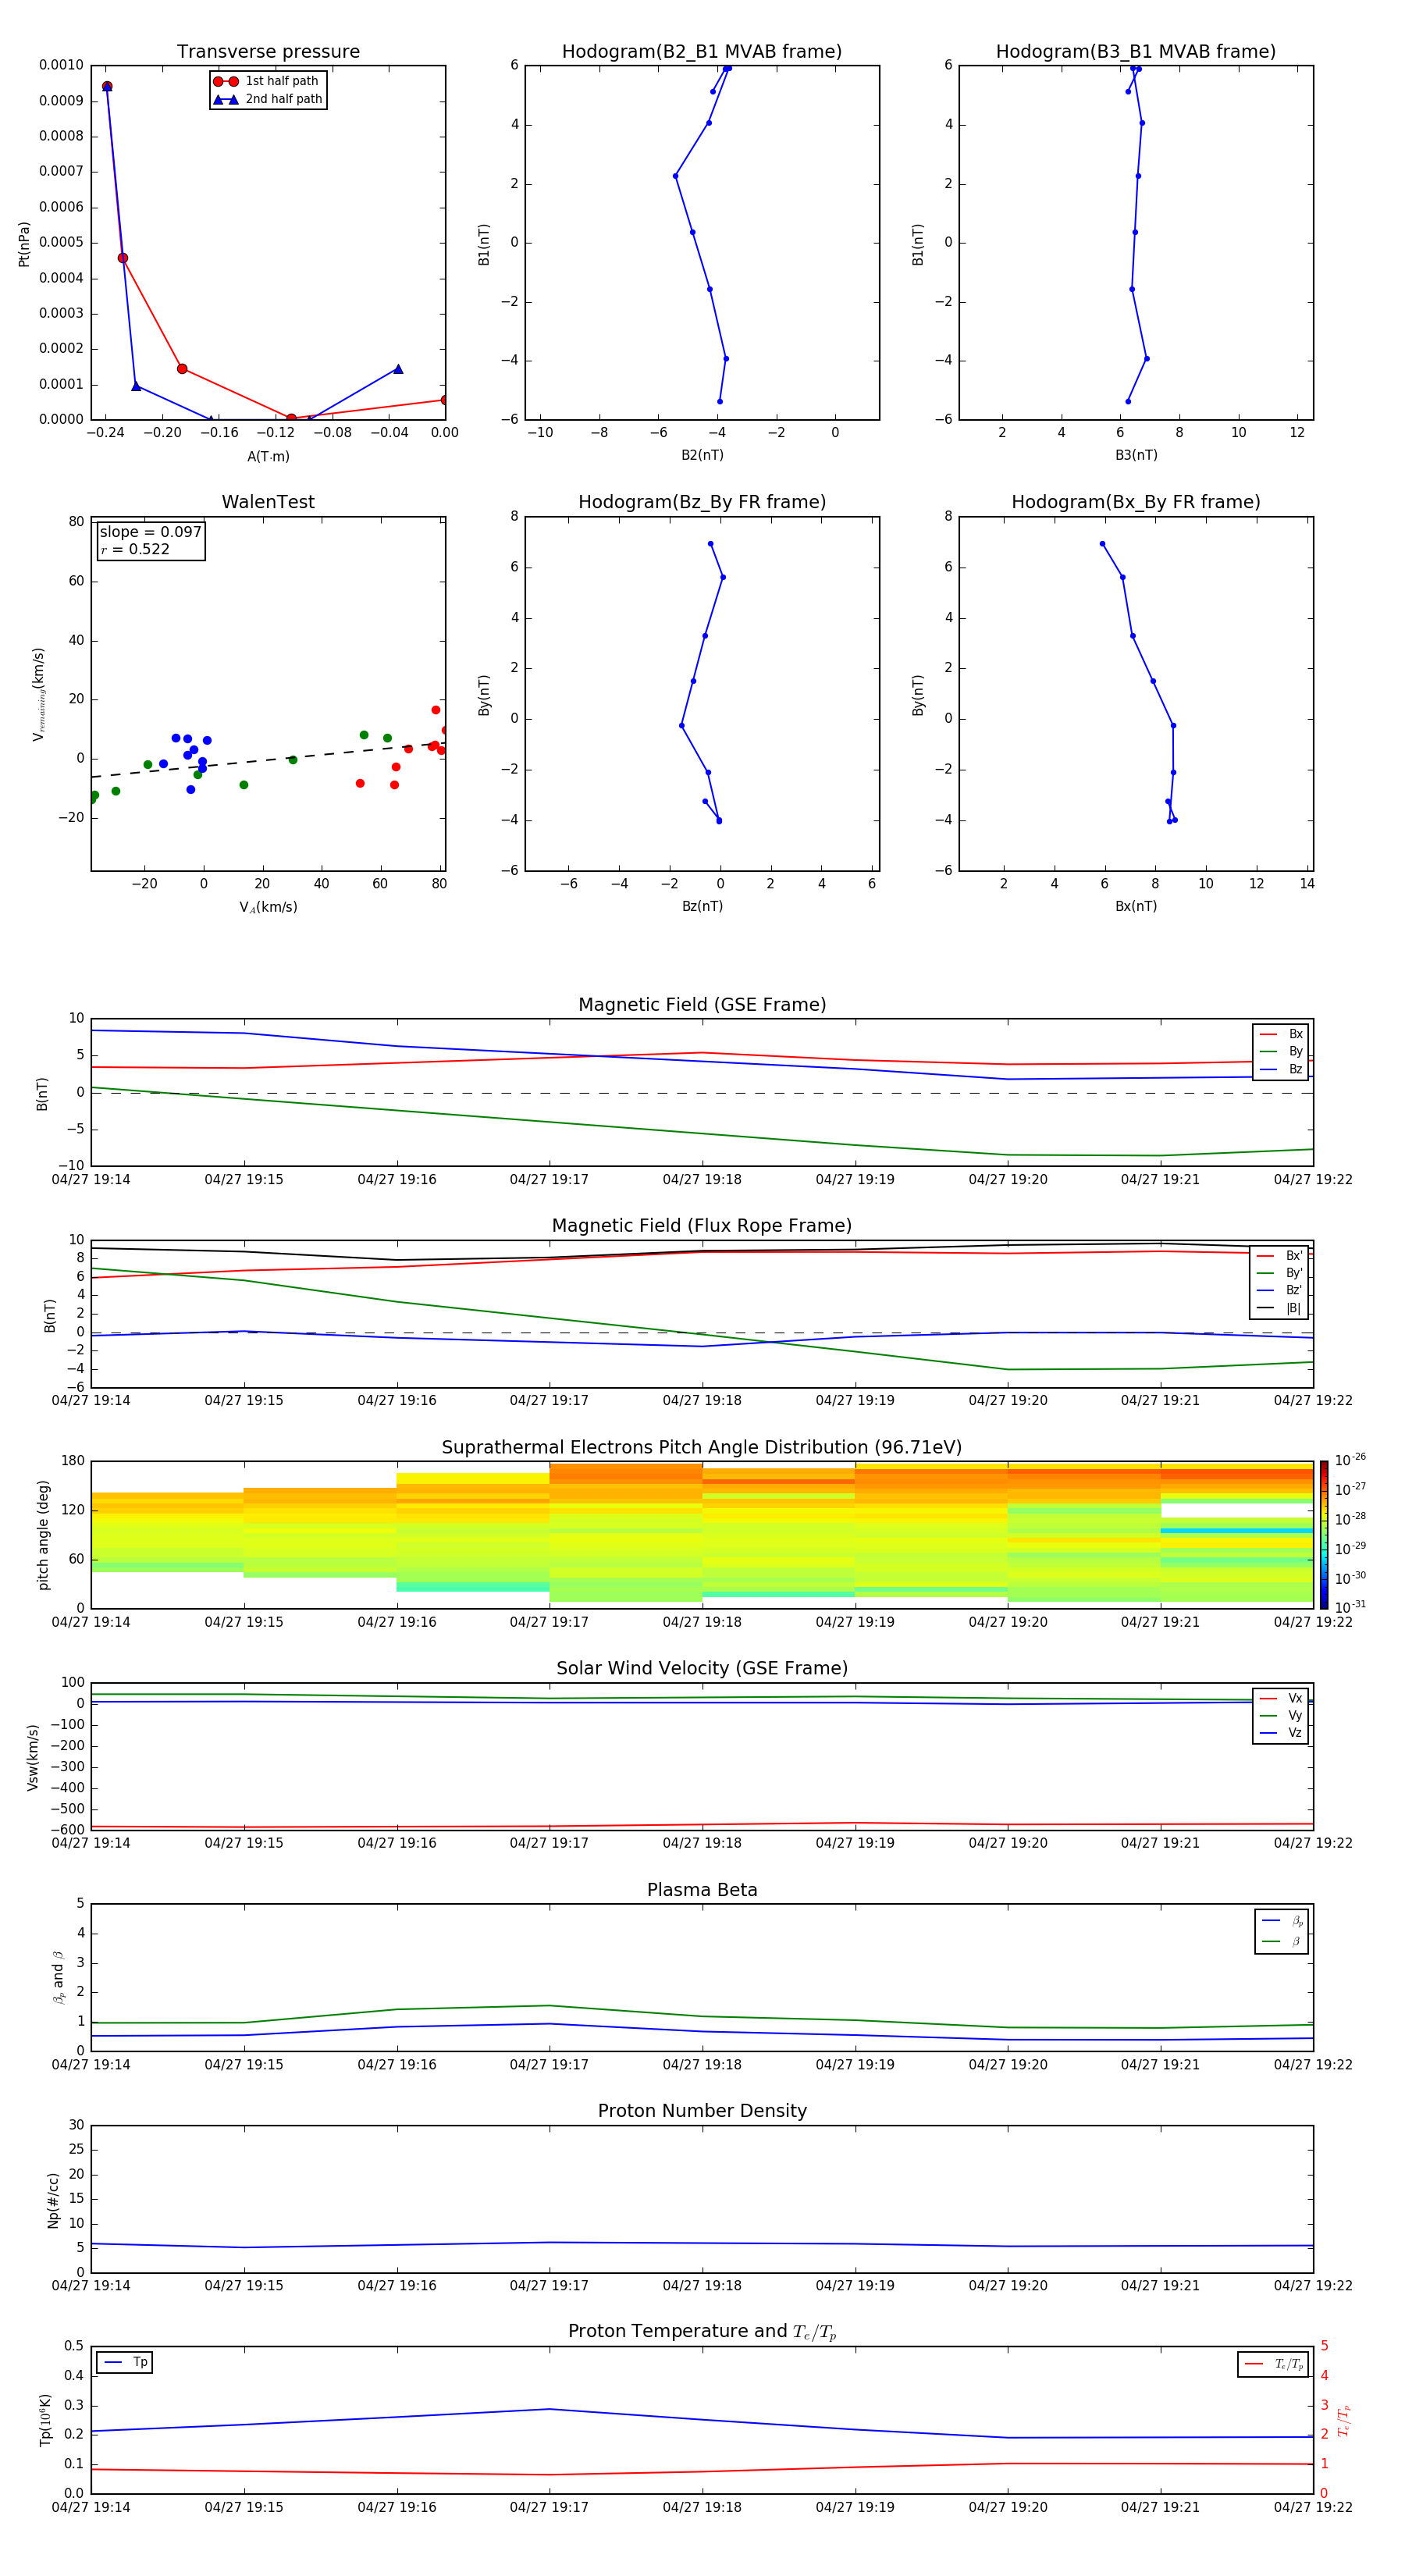
Task: Click the 'B3(nT)' x-axis label
Action: [x=1136, y=455]
